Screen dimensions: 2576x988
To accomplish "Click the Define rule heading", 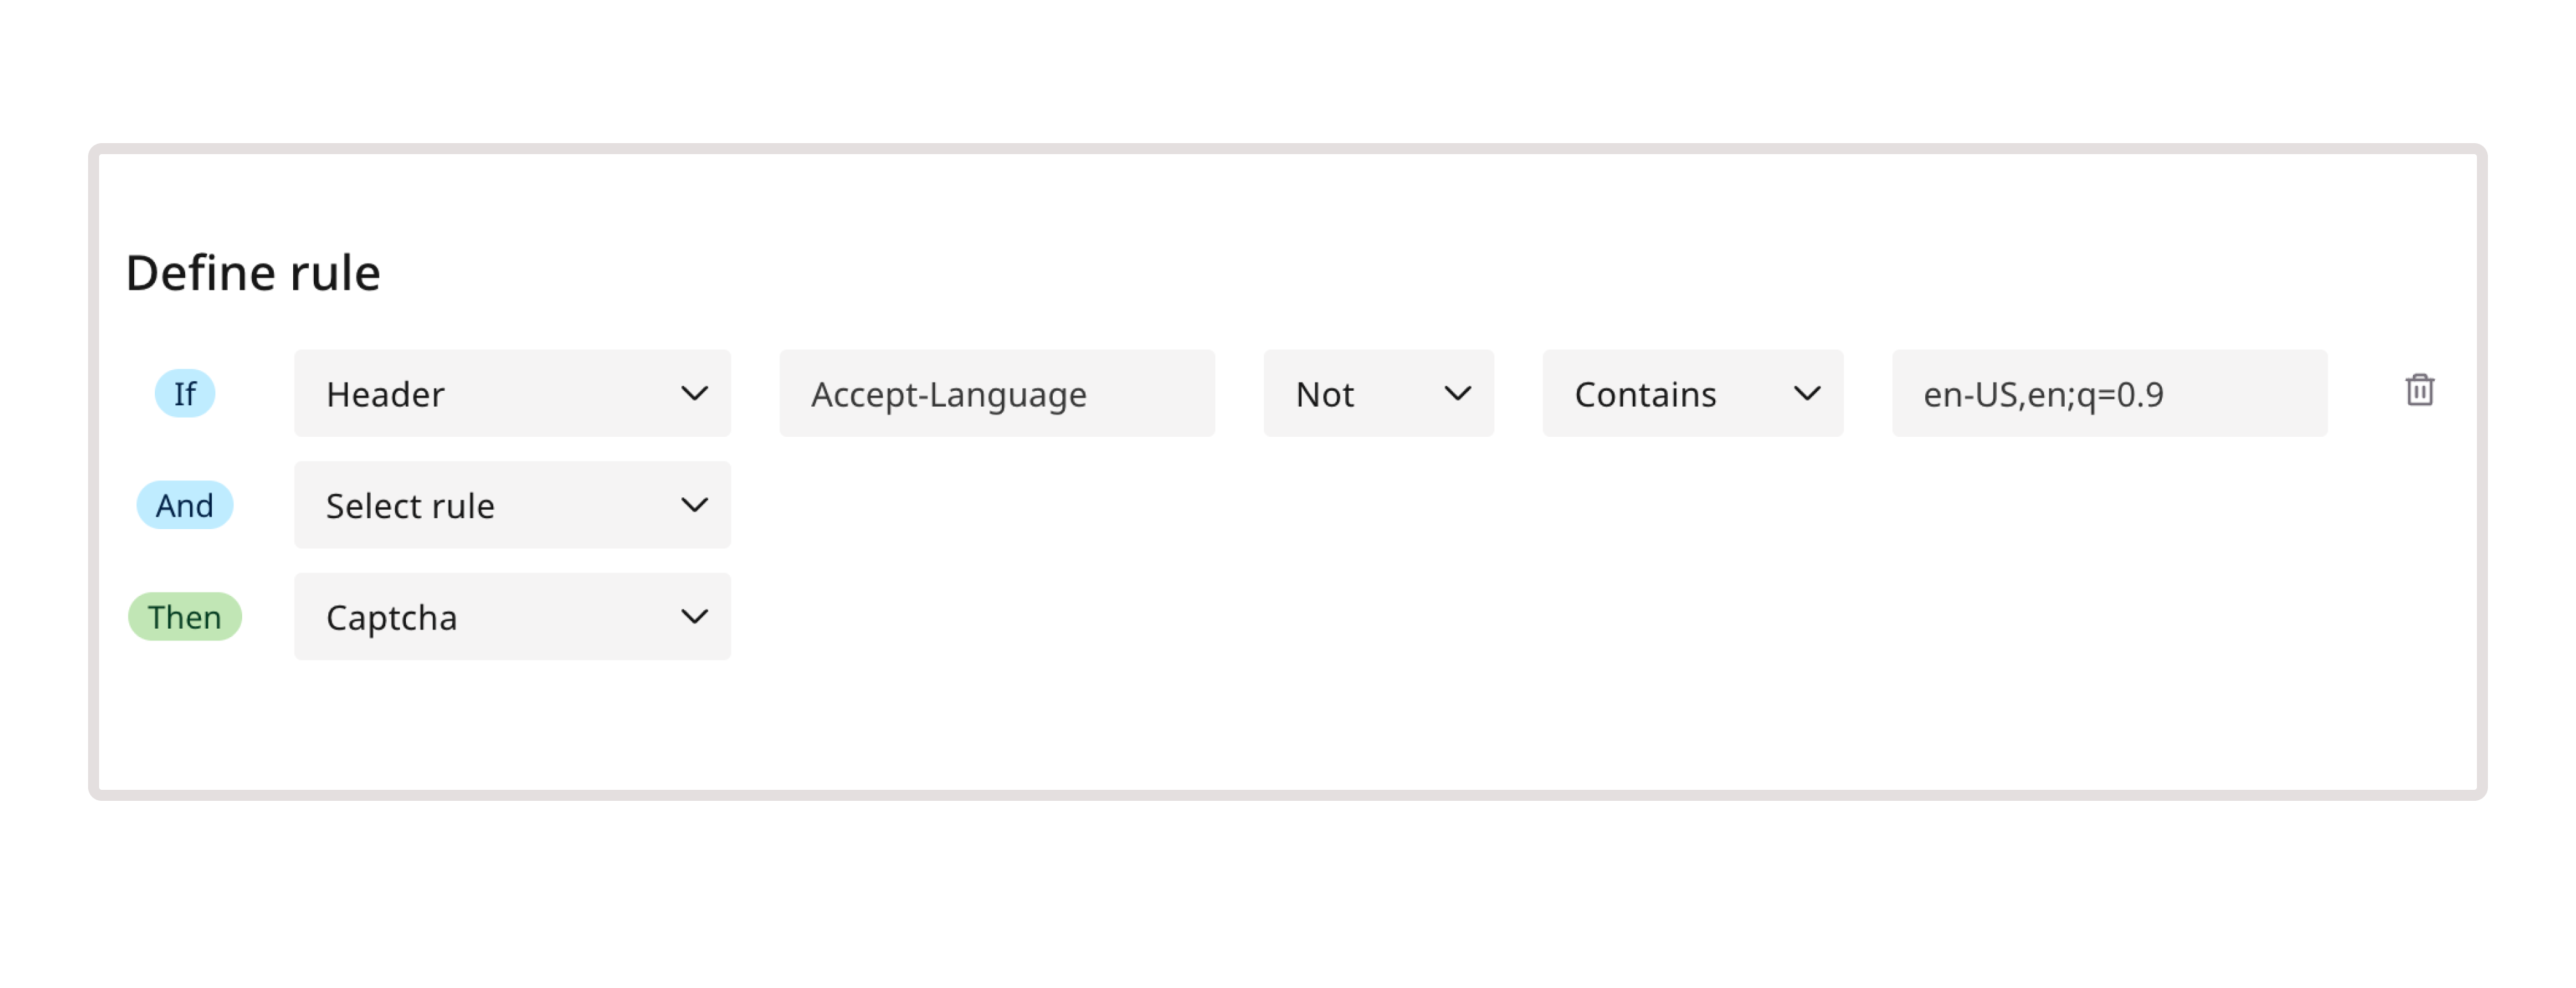I will click(253, 273).
